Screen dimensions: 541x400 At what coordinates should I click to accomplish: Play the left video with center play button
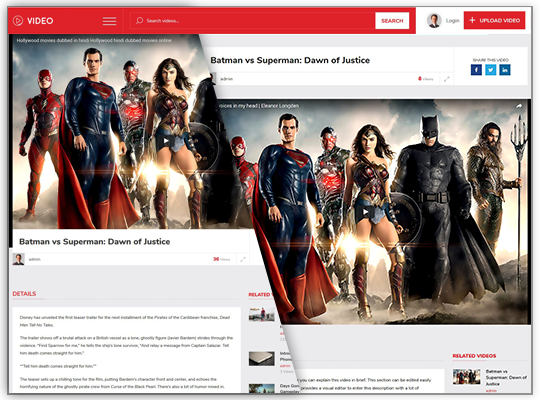tap(166, 140)
